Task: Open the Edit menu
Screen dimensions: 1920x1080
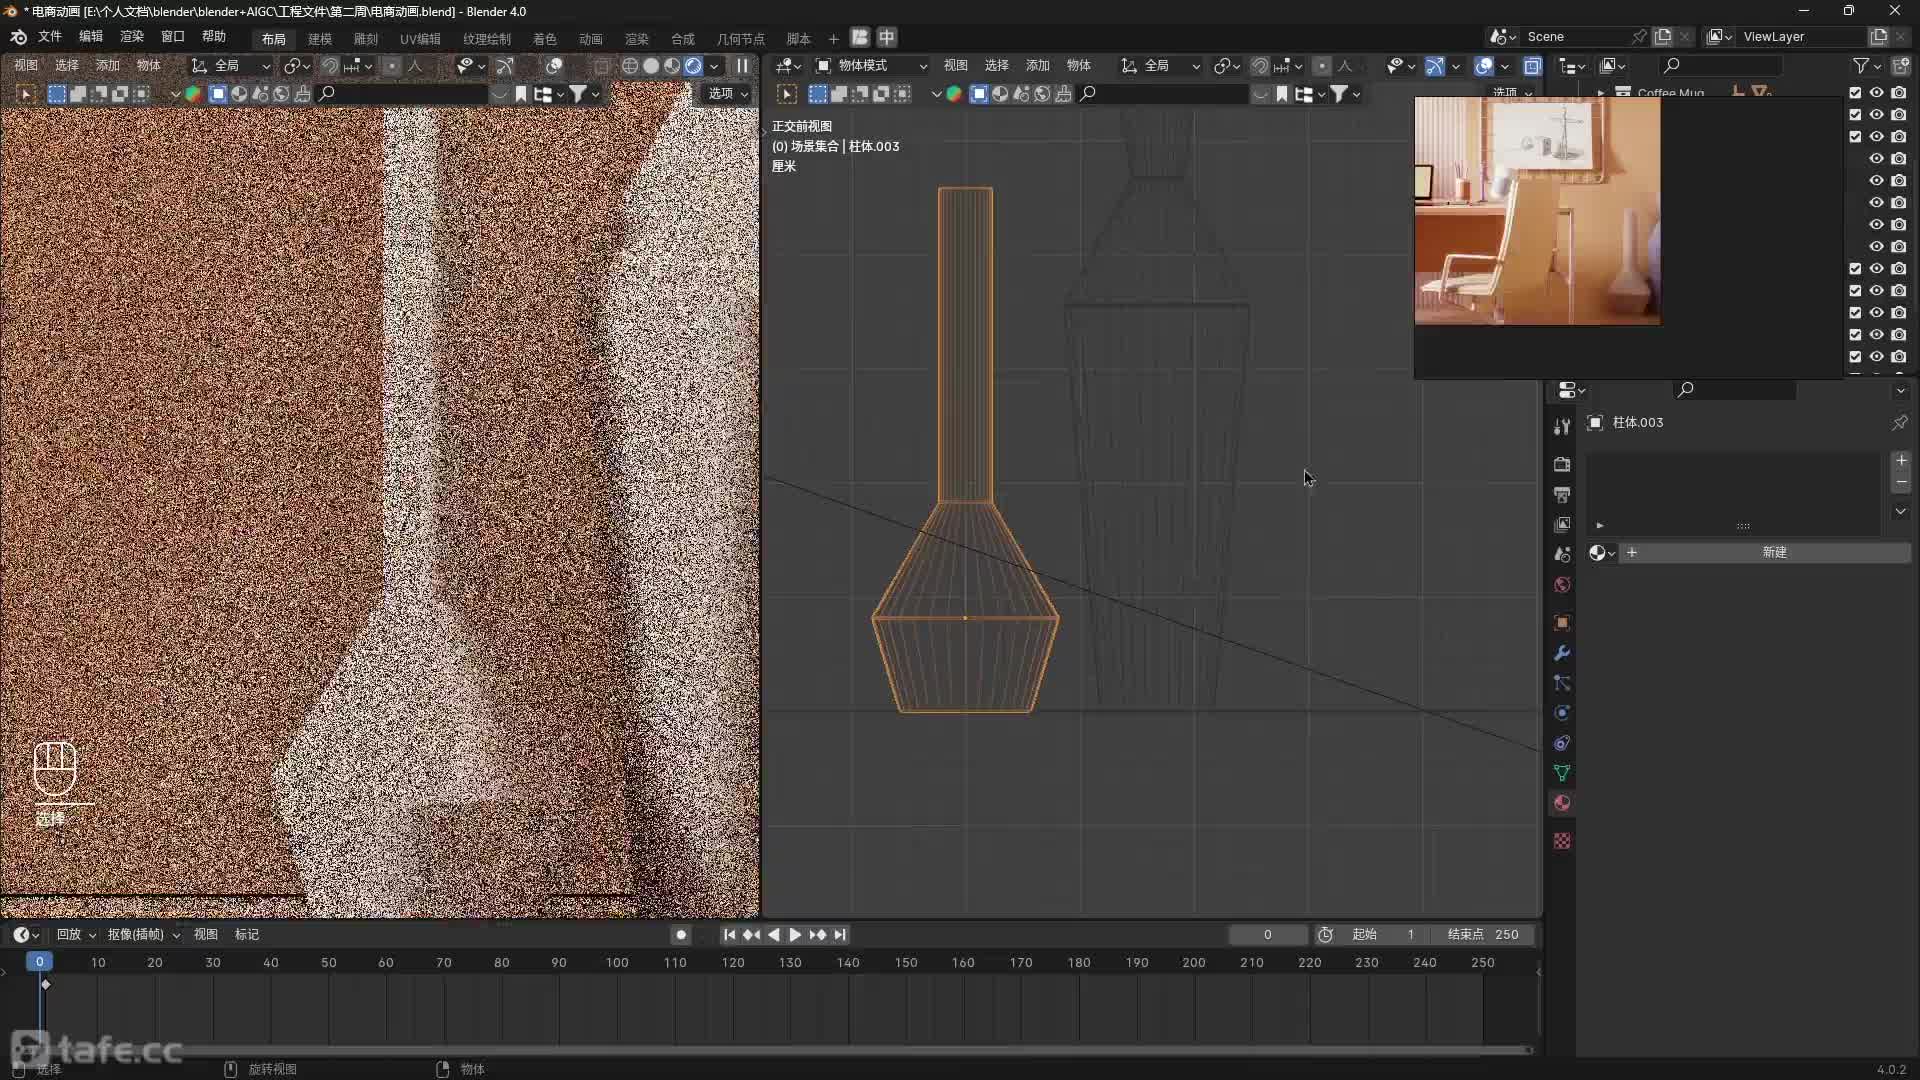Action: (91, 37)
